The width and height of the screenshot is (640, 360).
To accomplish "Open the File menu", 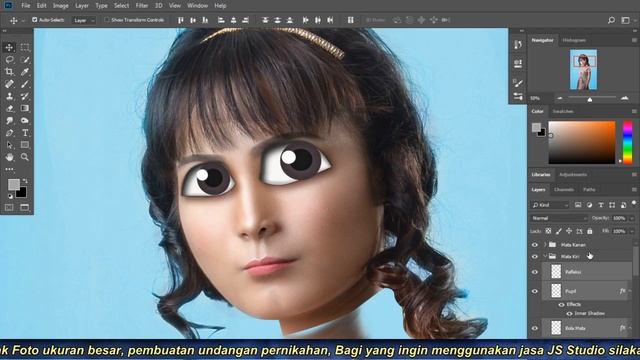I will [x=26, y=6].
